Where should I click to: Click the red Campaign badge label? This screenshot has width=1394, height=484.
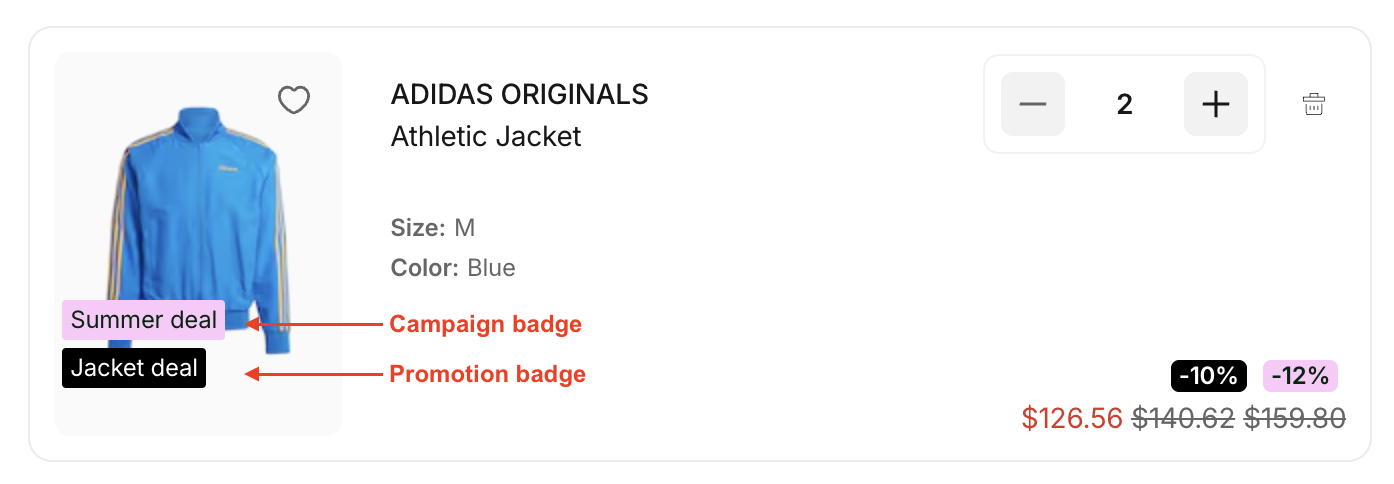tap(485, 324)
